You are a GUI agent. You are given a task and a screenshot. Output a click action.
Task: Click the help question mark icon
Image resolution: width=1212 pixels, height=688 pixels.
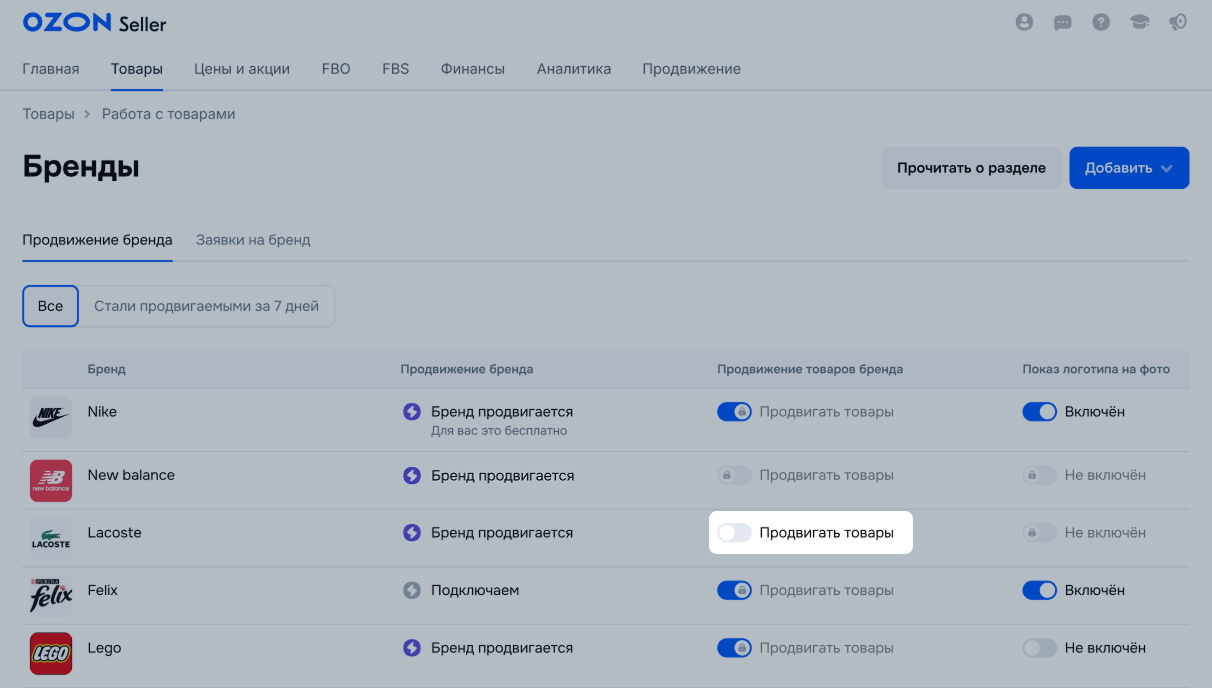tap(1101, 22)
